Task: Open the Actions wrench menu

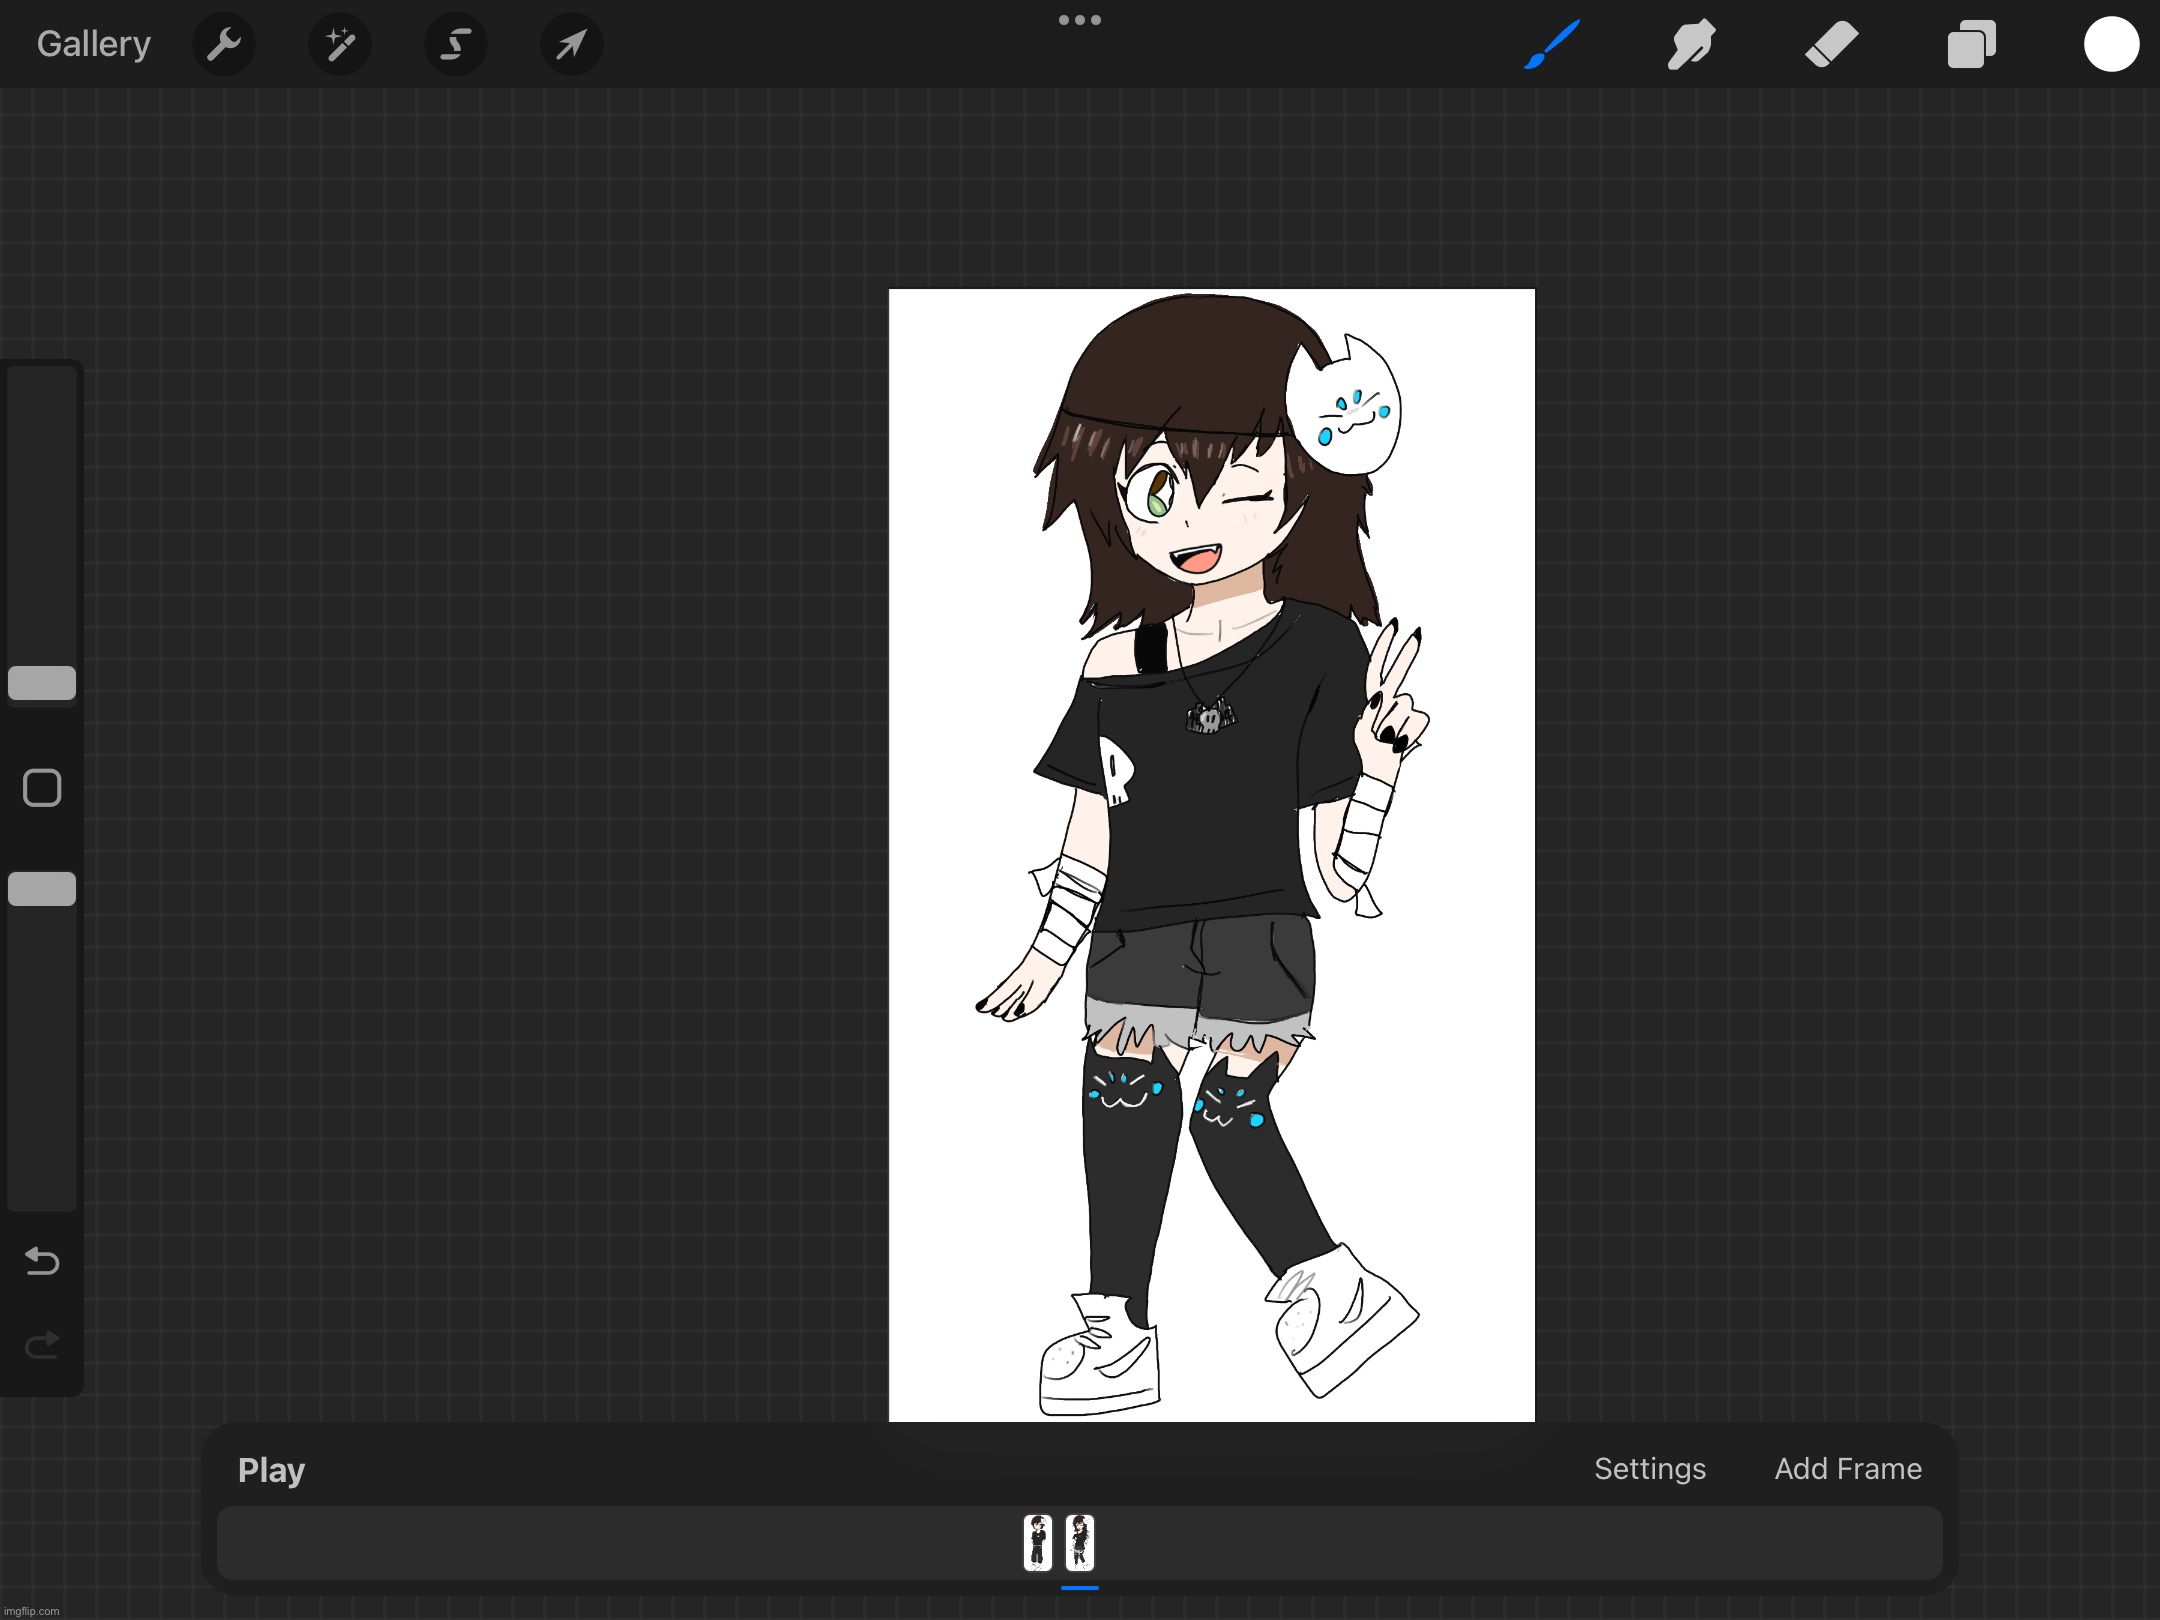Action: pos(224,43)
